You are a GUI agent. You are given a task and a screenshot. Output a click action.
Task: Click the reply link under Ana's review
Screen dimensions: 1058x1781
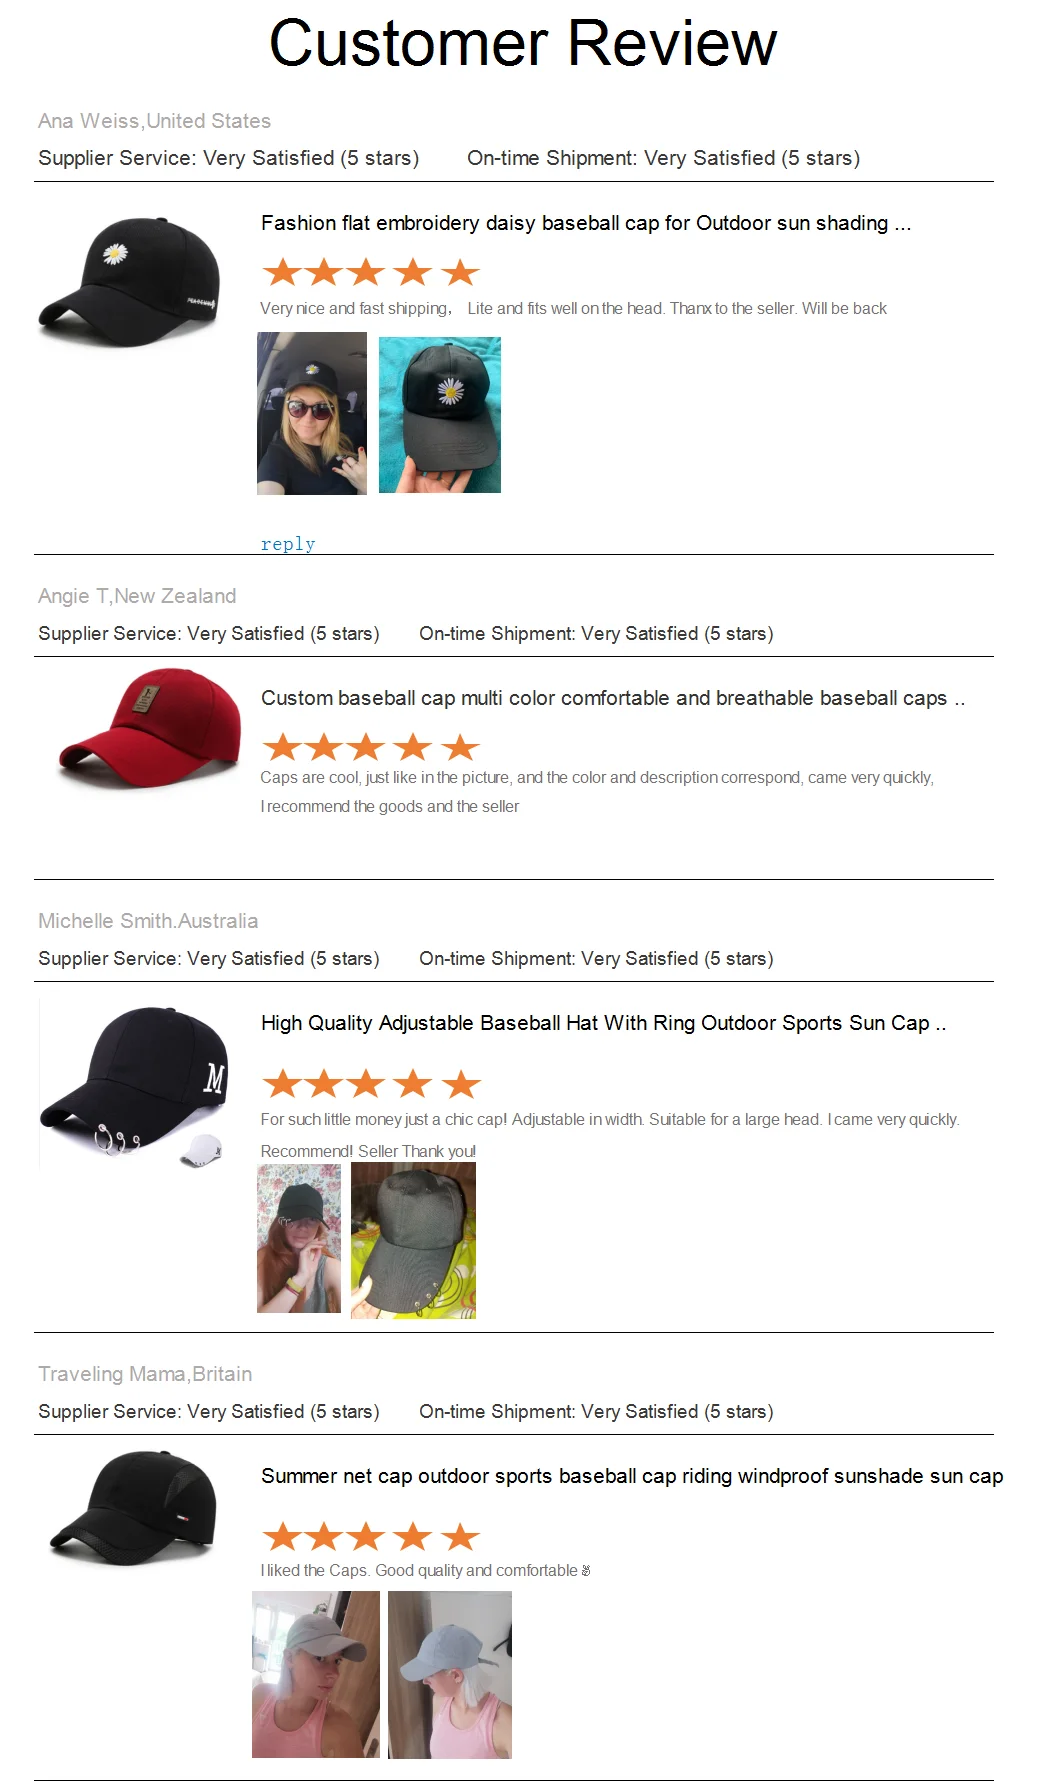point(288,544)
